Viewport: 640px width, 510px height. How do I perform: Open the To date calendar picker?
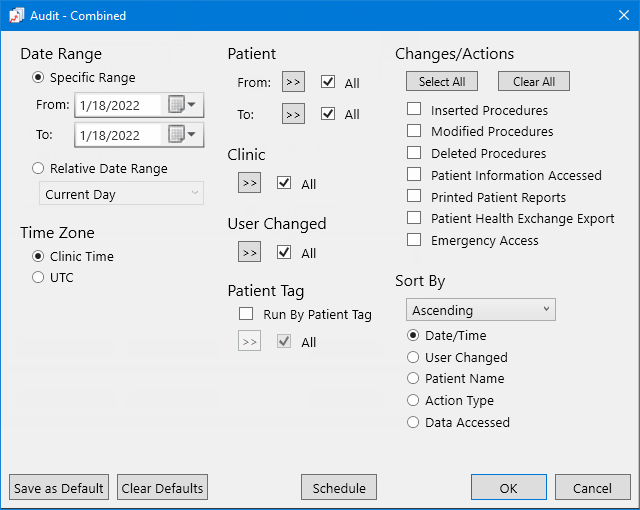click(182, 134)
